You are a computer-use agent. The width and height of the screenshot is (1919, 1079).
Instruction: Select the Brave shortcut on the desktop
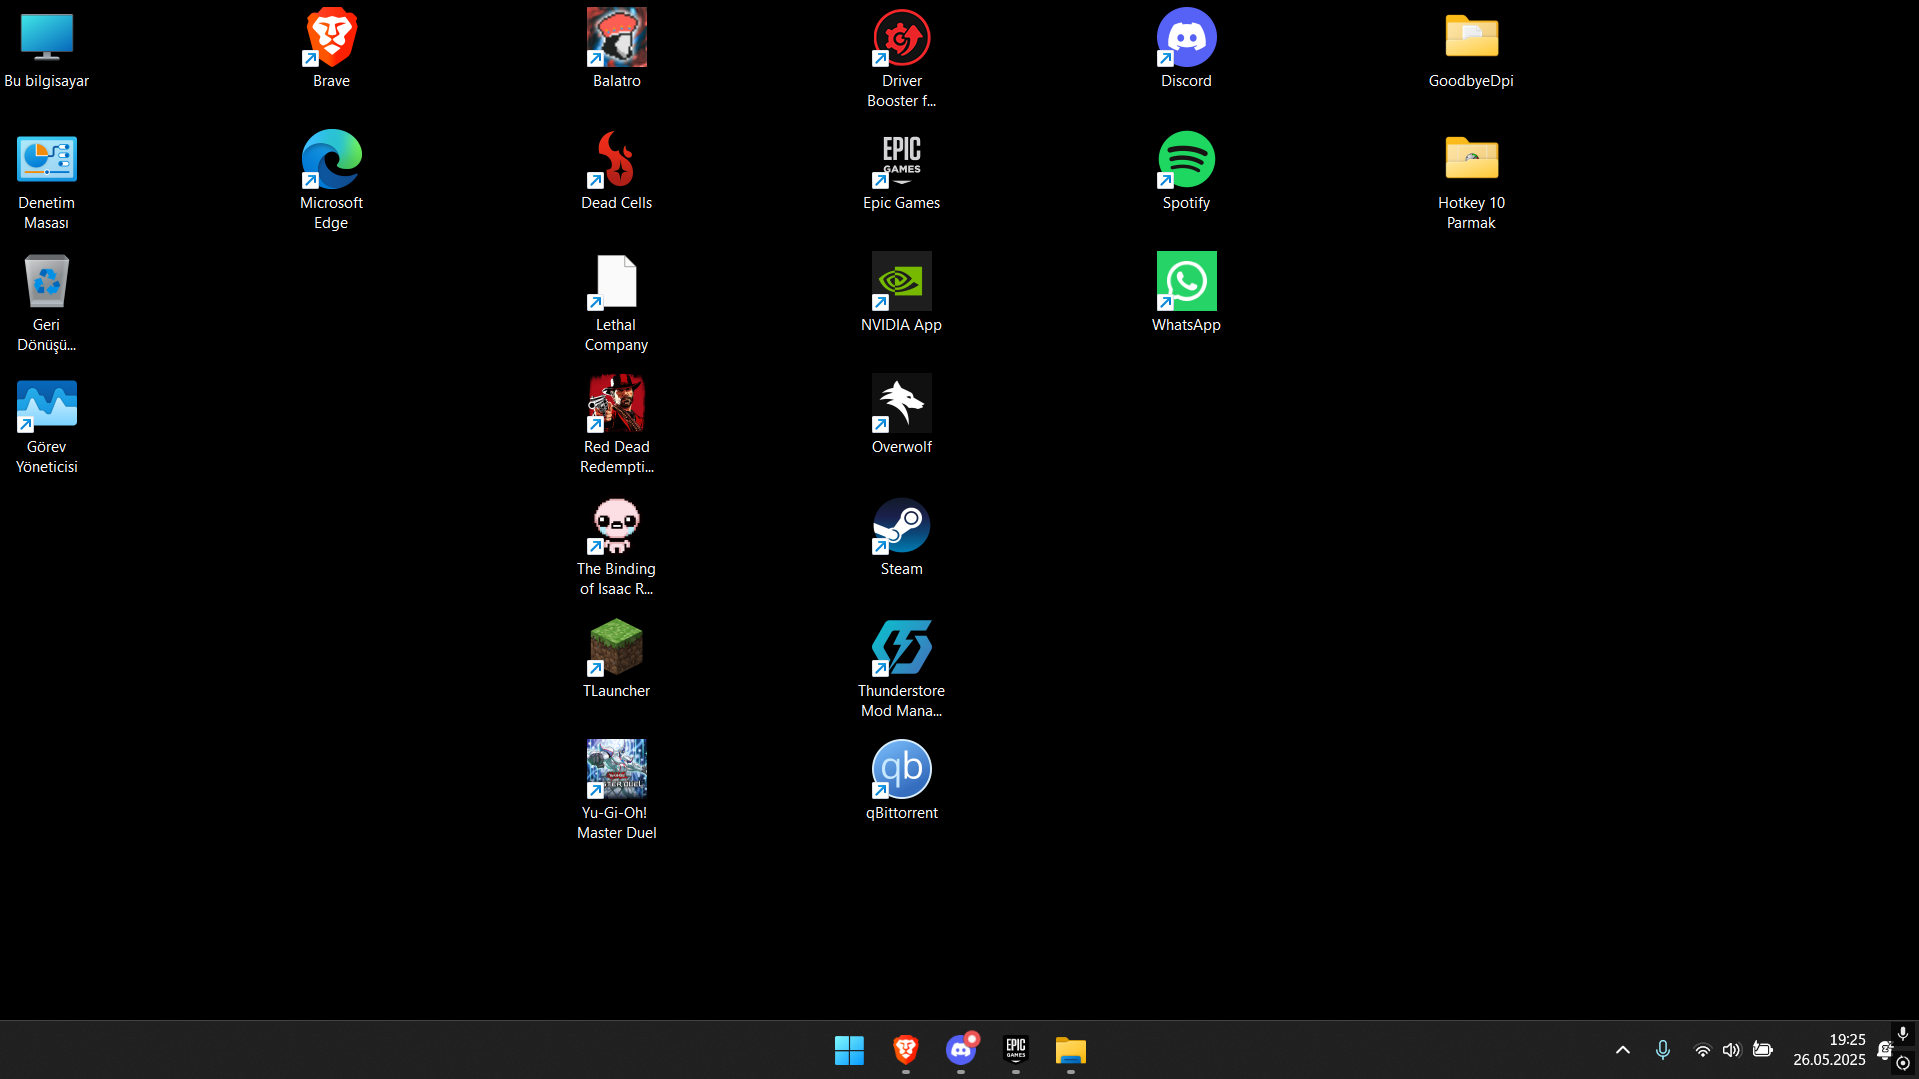click(331, 50)
